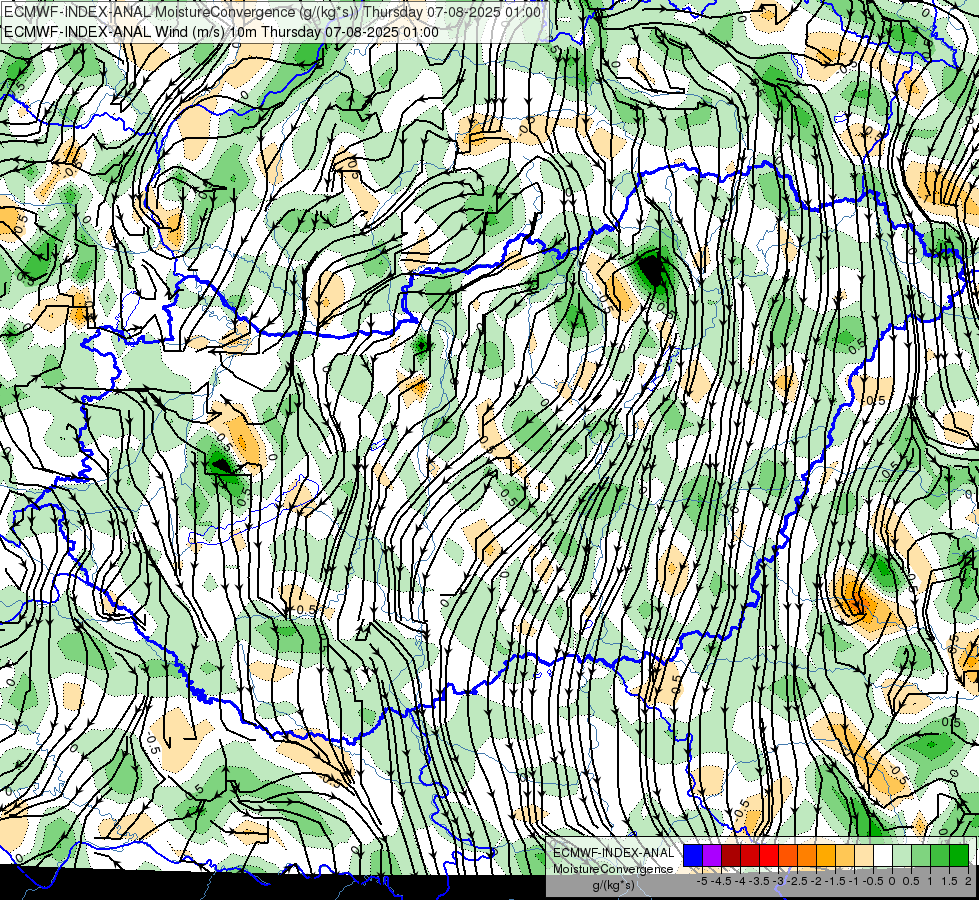The height and width of the screenshot is (900, 979).
Task: Click the -2 legend scale value
Action: point(817,881)
